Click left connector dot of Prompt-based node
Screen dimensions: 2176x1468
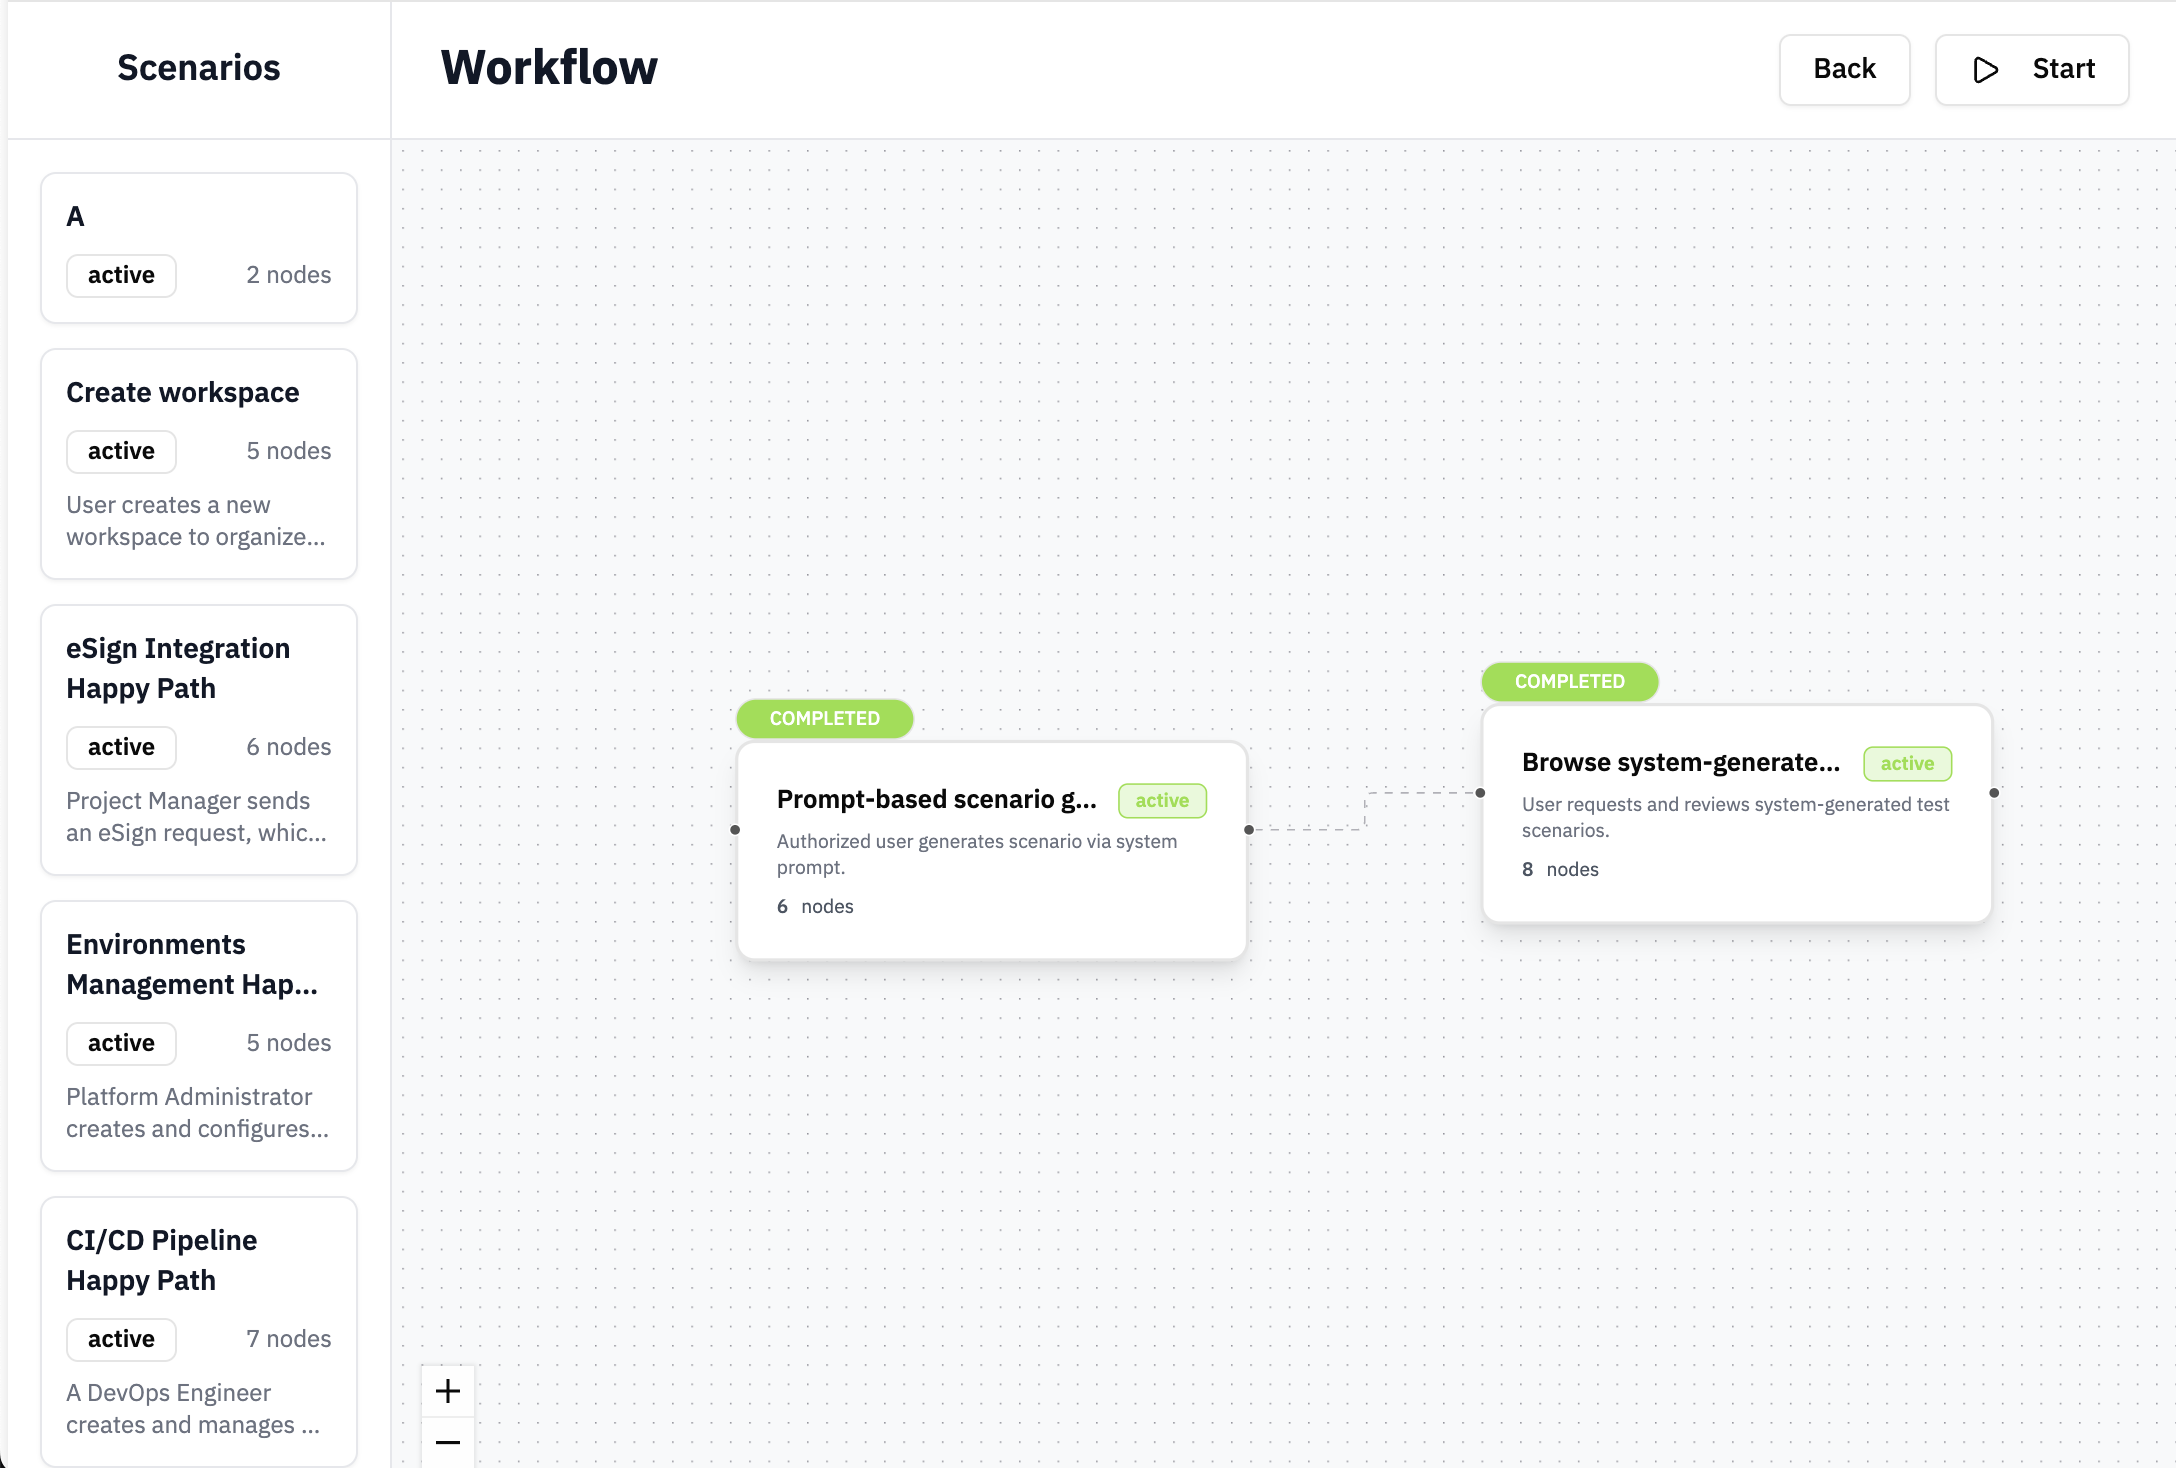(x=735, y=829)
